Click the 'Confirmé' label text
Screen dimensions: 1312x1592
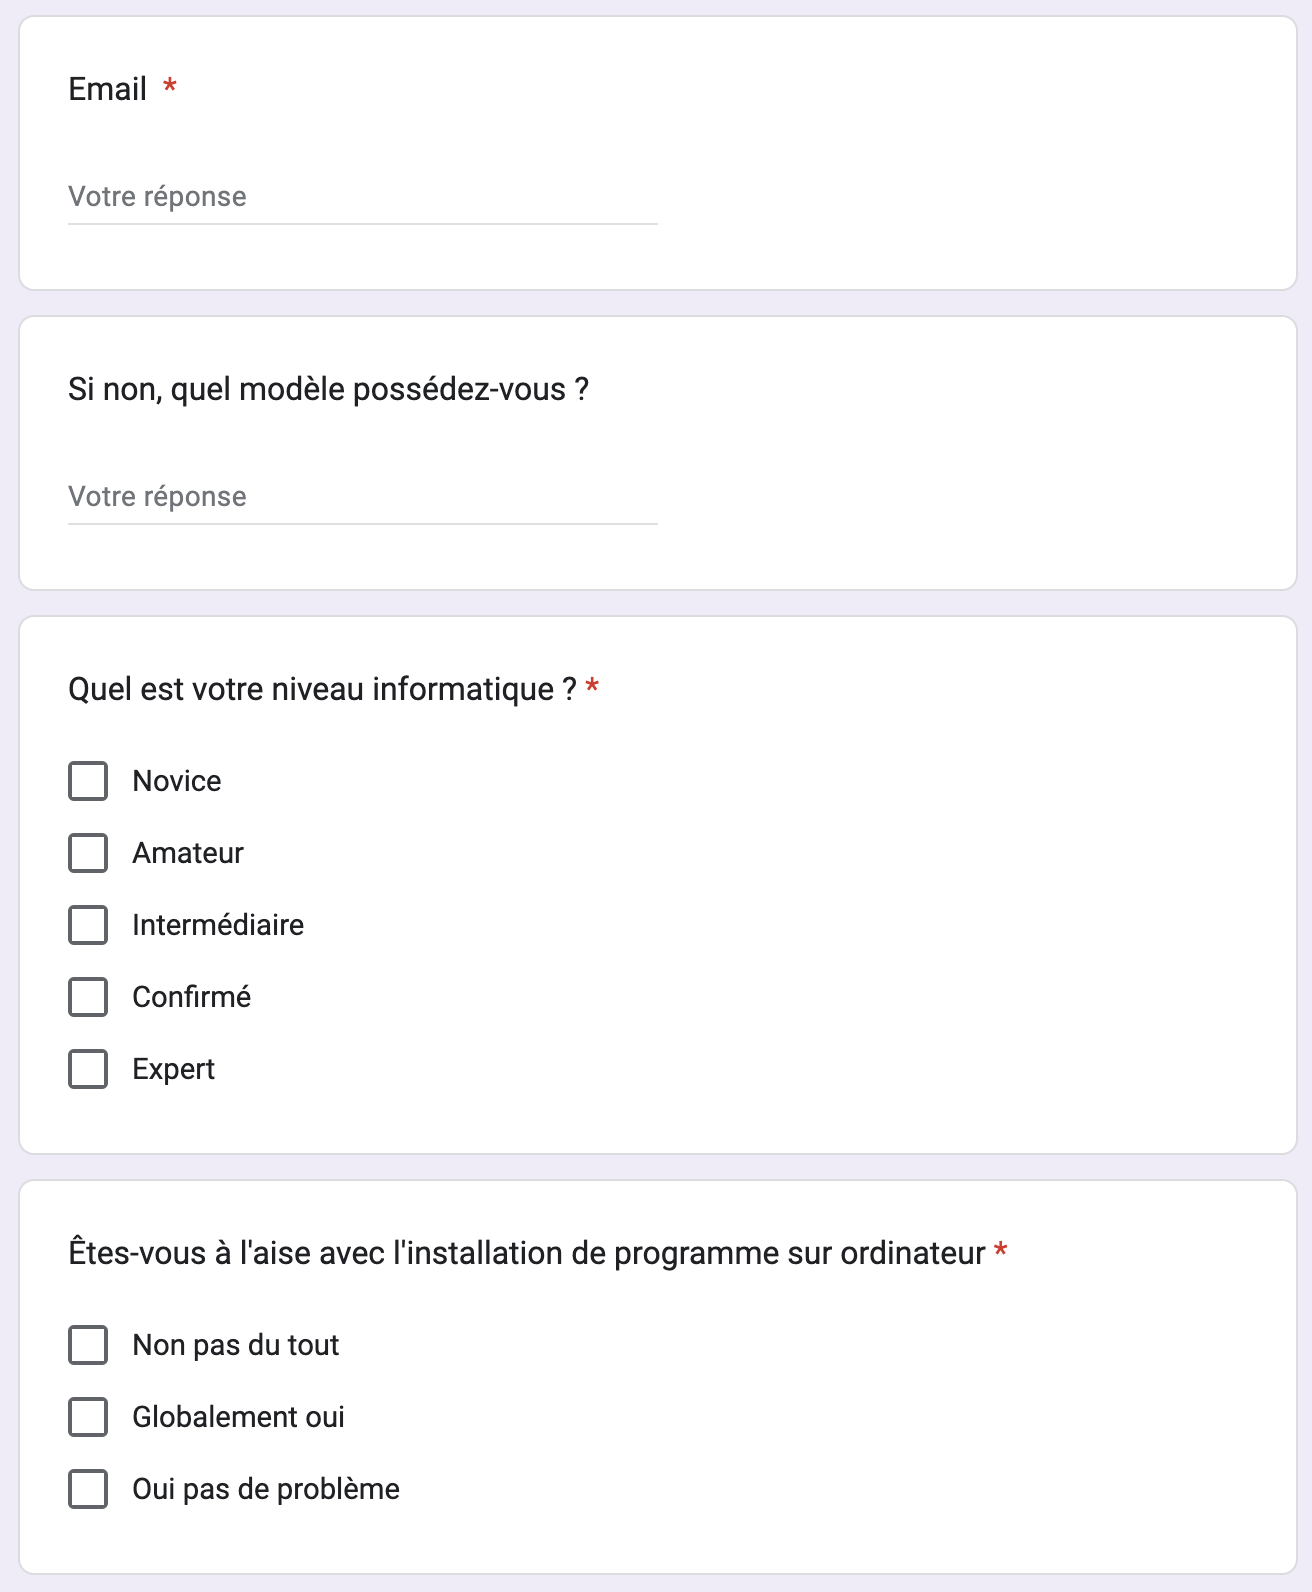coord(191,997)
